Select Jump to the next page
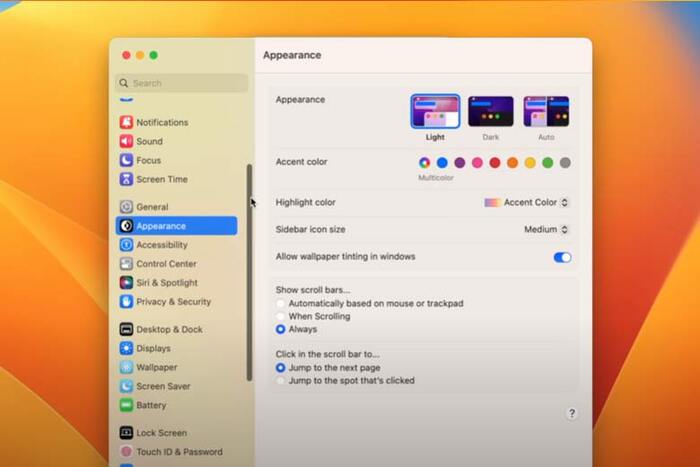700x467 pixels. tap(280, 368)
